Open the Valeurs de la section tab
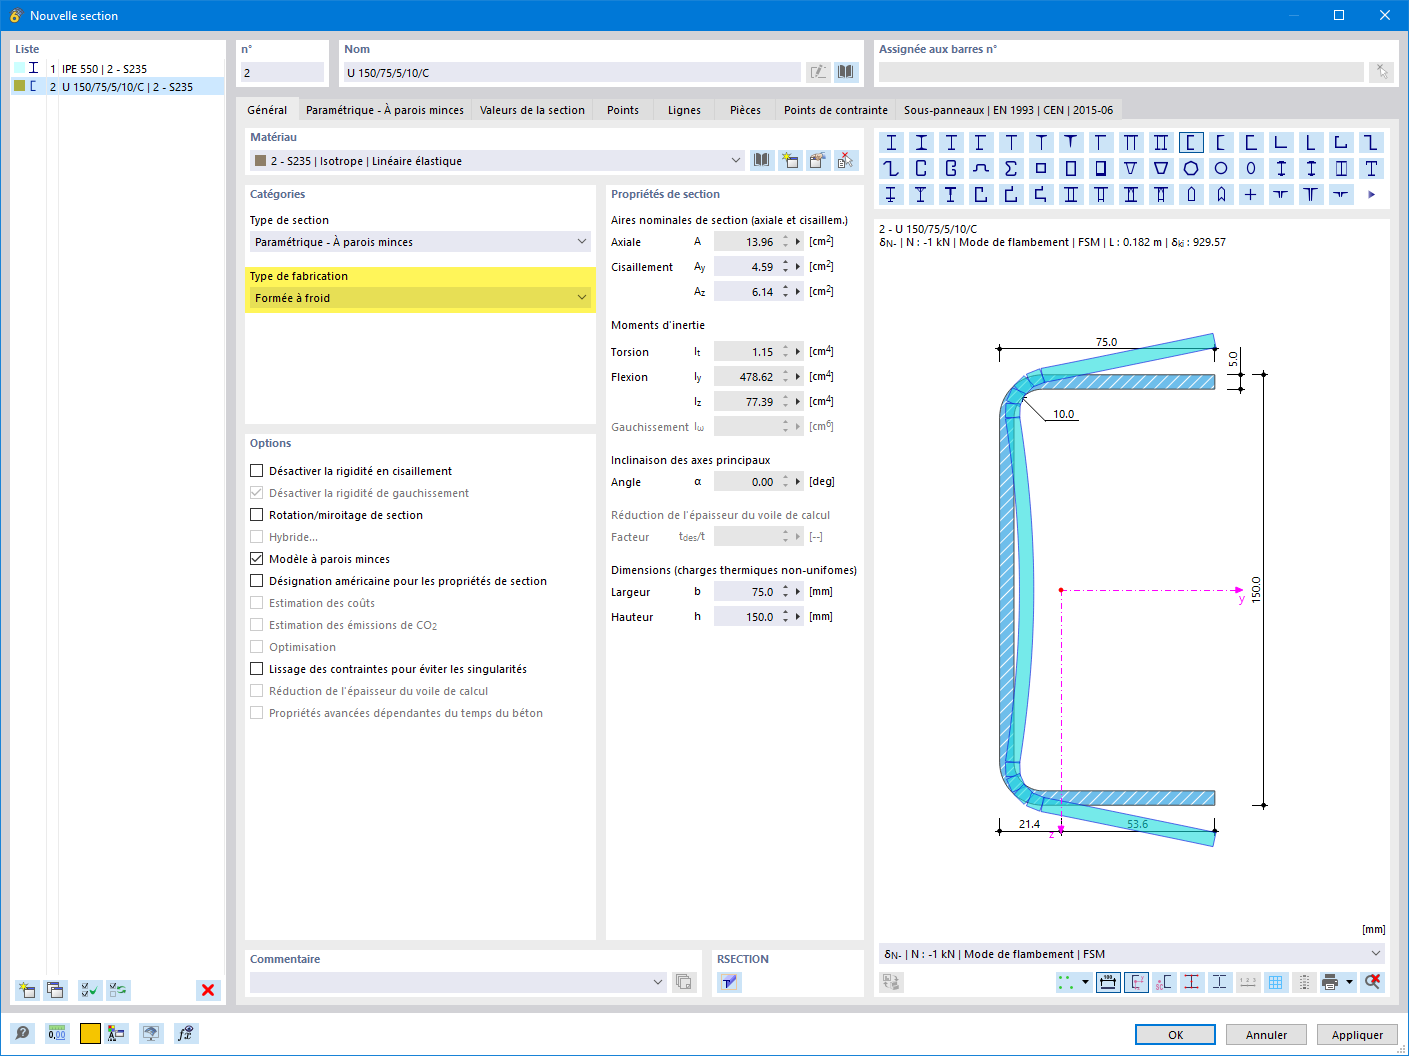Viewport: 1409px width, 1056px height. pos(532,110)
